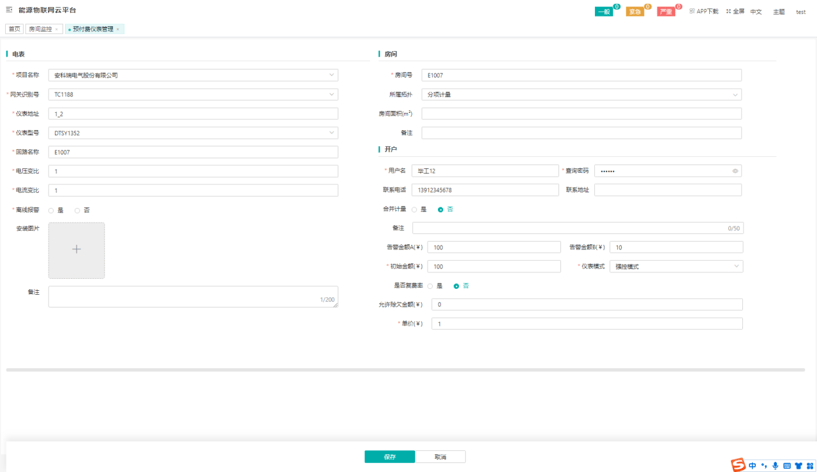Click the 联系电话 input field
The width and height of the screenshot is (818, 473).
coord(485,190)
